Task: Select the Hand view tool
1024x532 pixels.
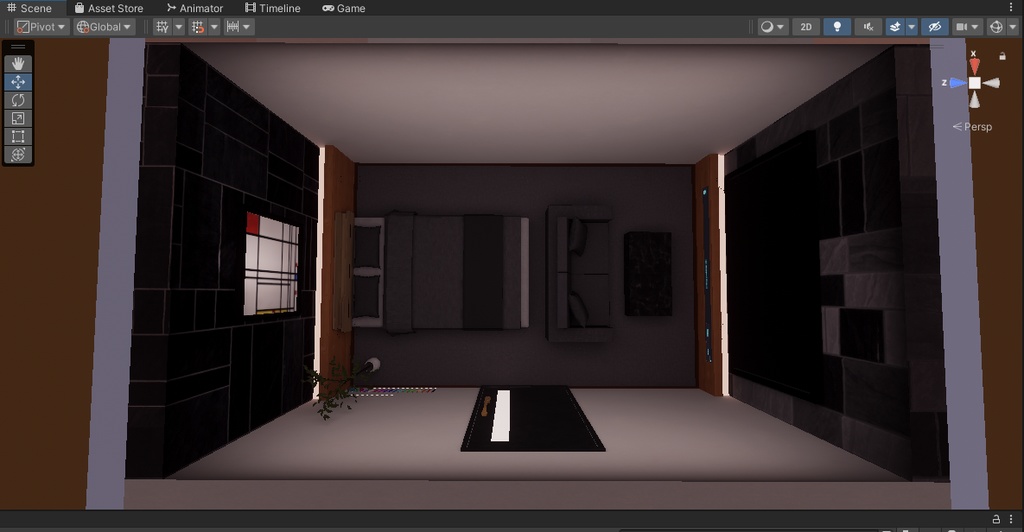Action: (18, 63)
